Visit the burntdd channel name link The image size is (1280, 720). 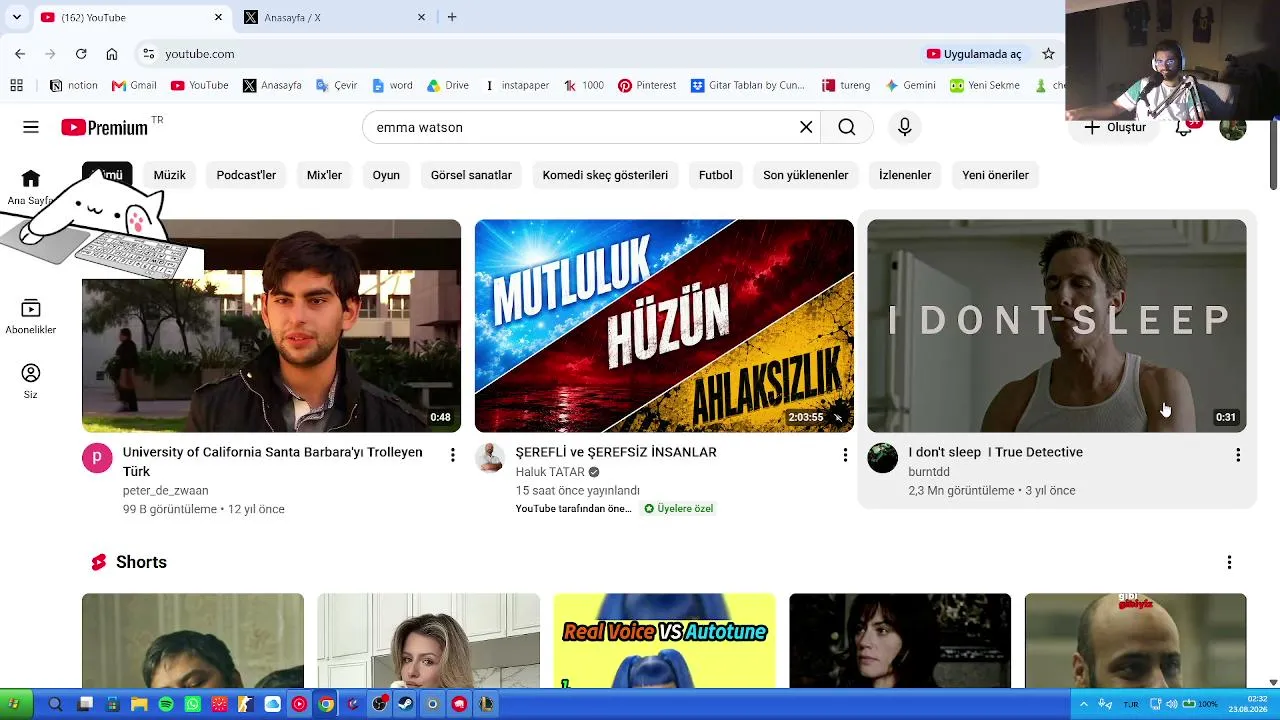929,472
